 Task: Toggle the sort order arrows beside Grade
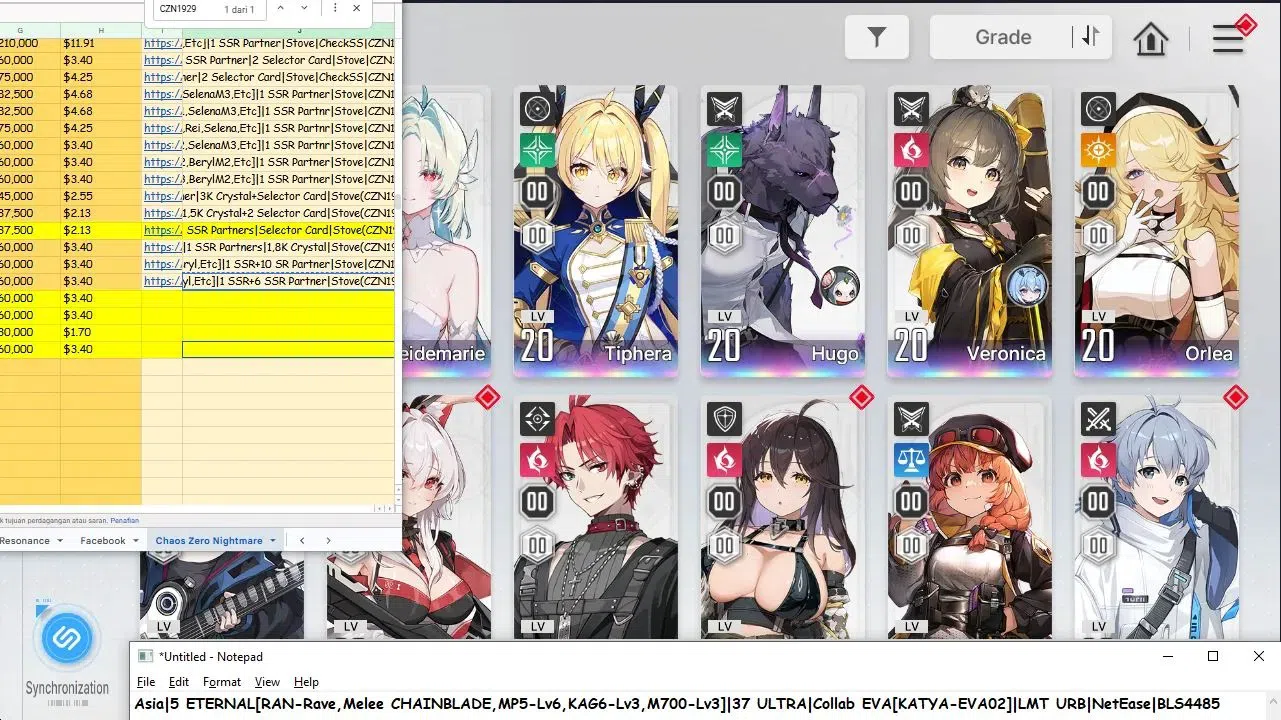tap(1090, 37)
